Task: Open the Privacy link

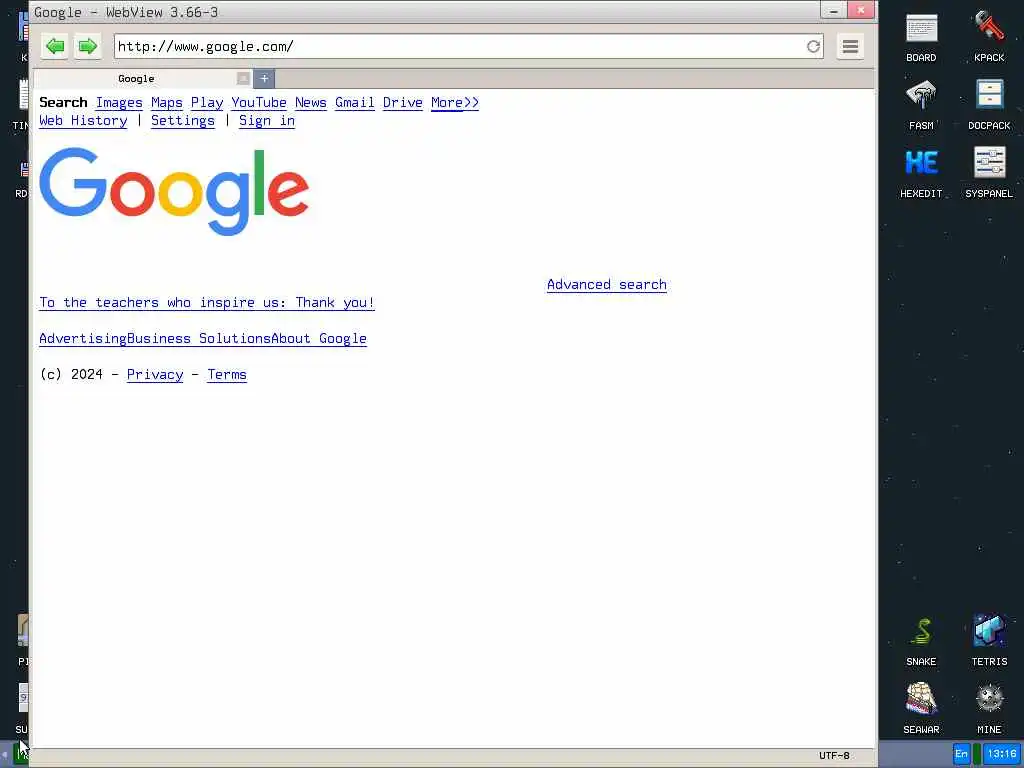Action: (155, 375)
